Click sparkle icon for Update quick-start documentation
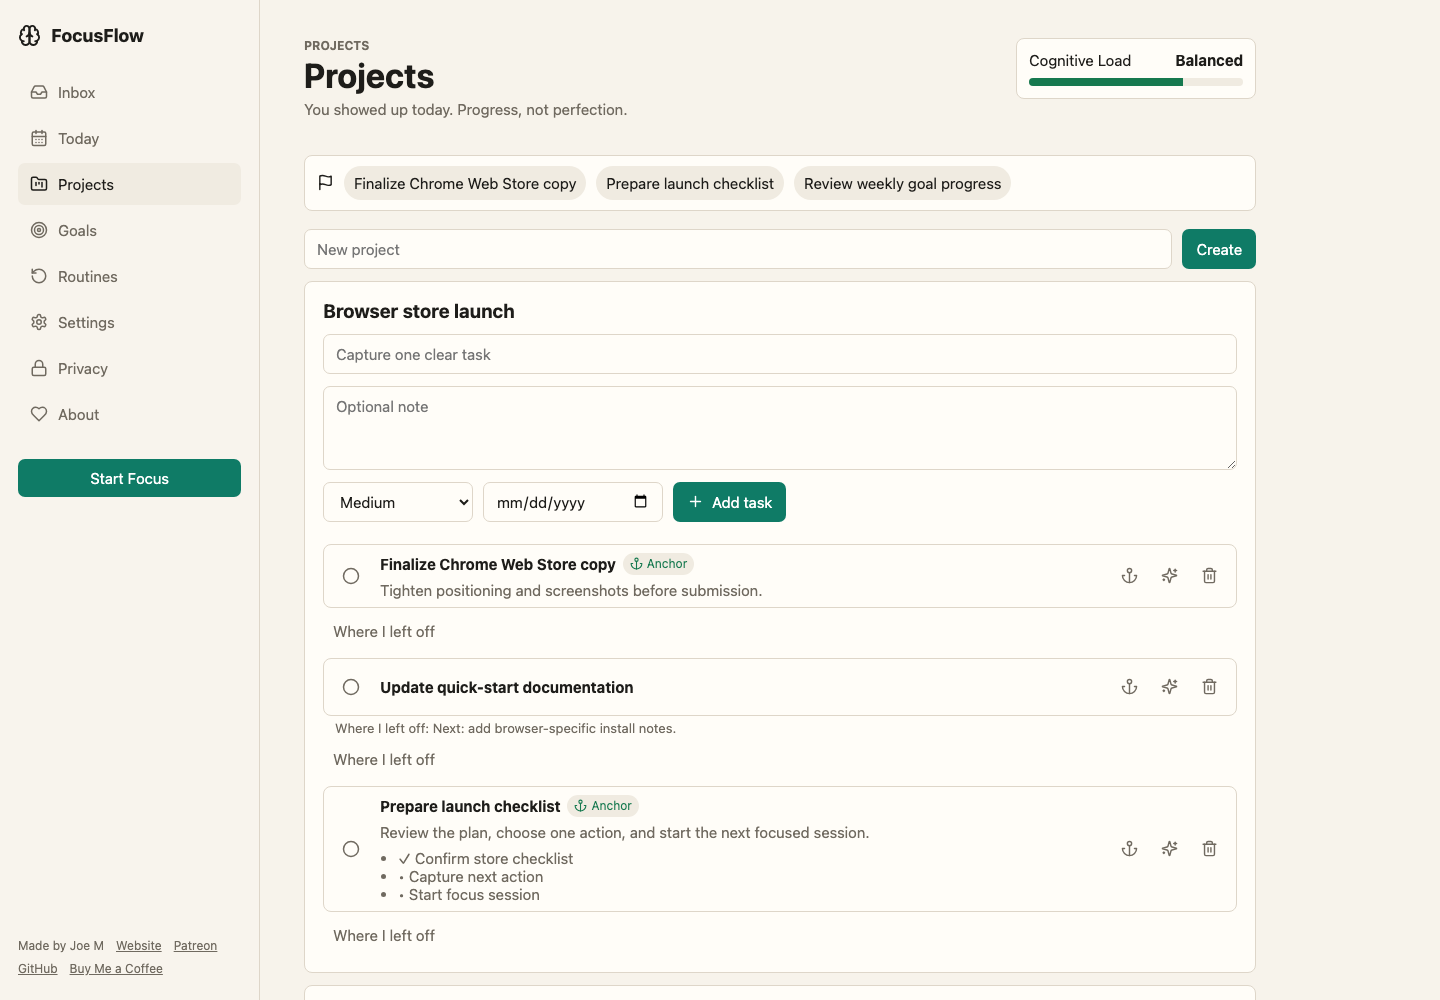This screenshot has height=1000, width=1440. [x=1169, y=687]
